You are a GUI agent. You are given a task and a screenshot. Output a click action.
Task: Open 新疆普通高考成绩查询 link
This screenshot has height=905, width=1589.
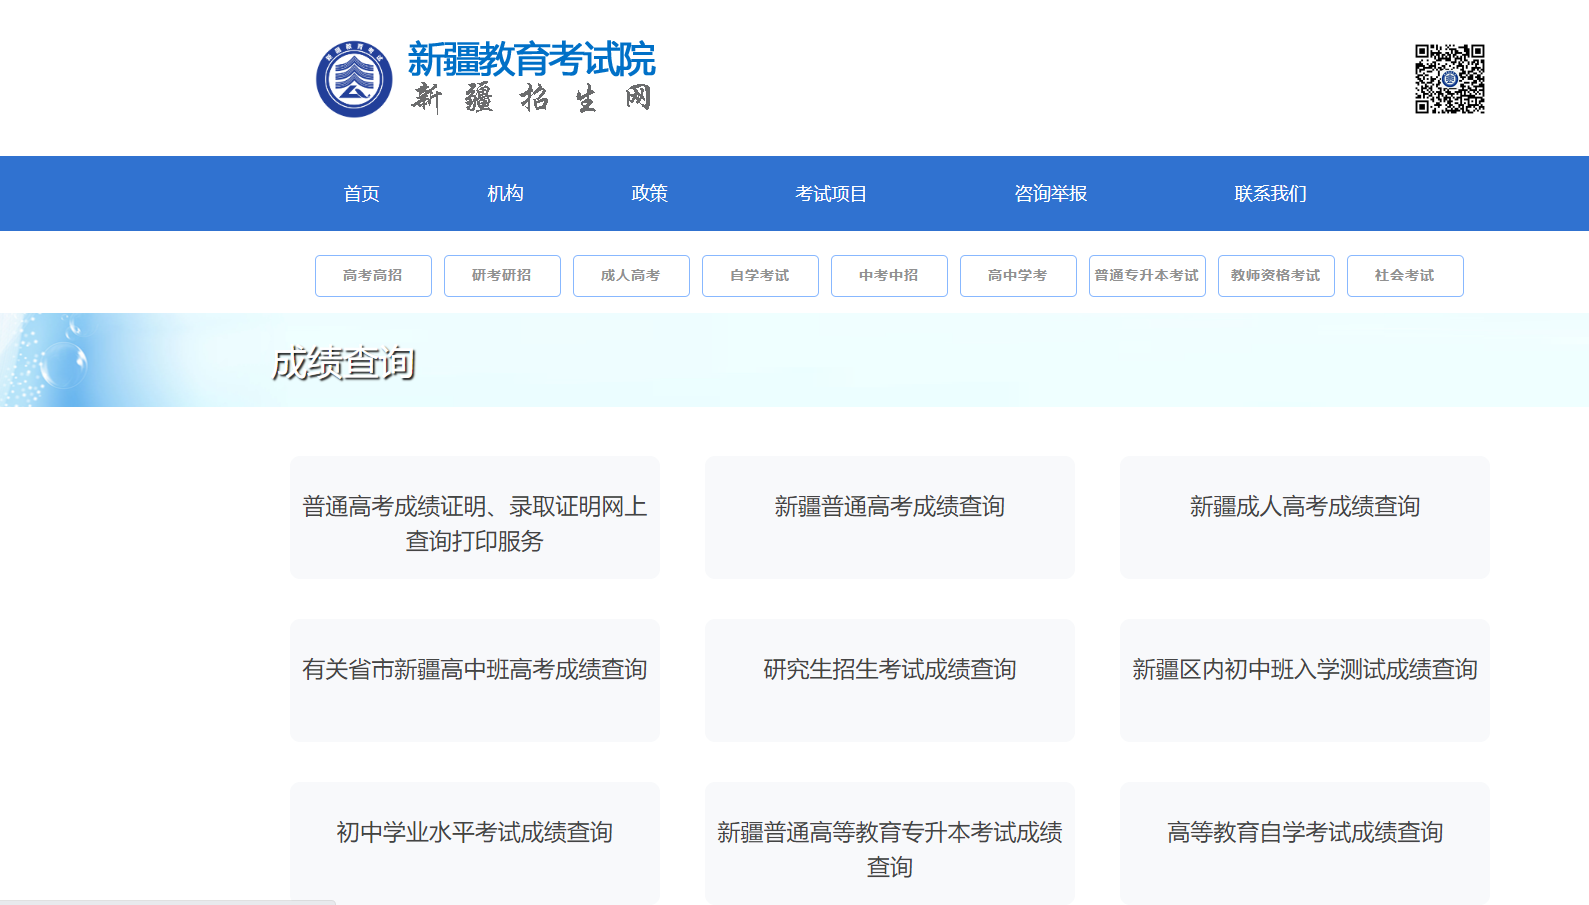(x=889, y=507)
